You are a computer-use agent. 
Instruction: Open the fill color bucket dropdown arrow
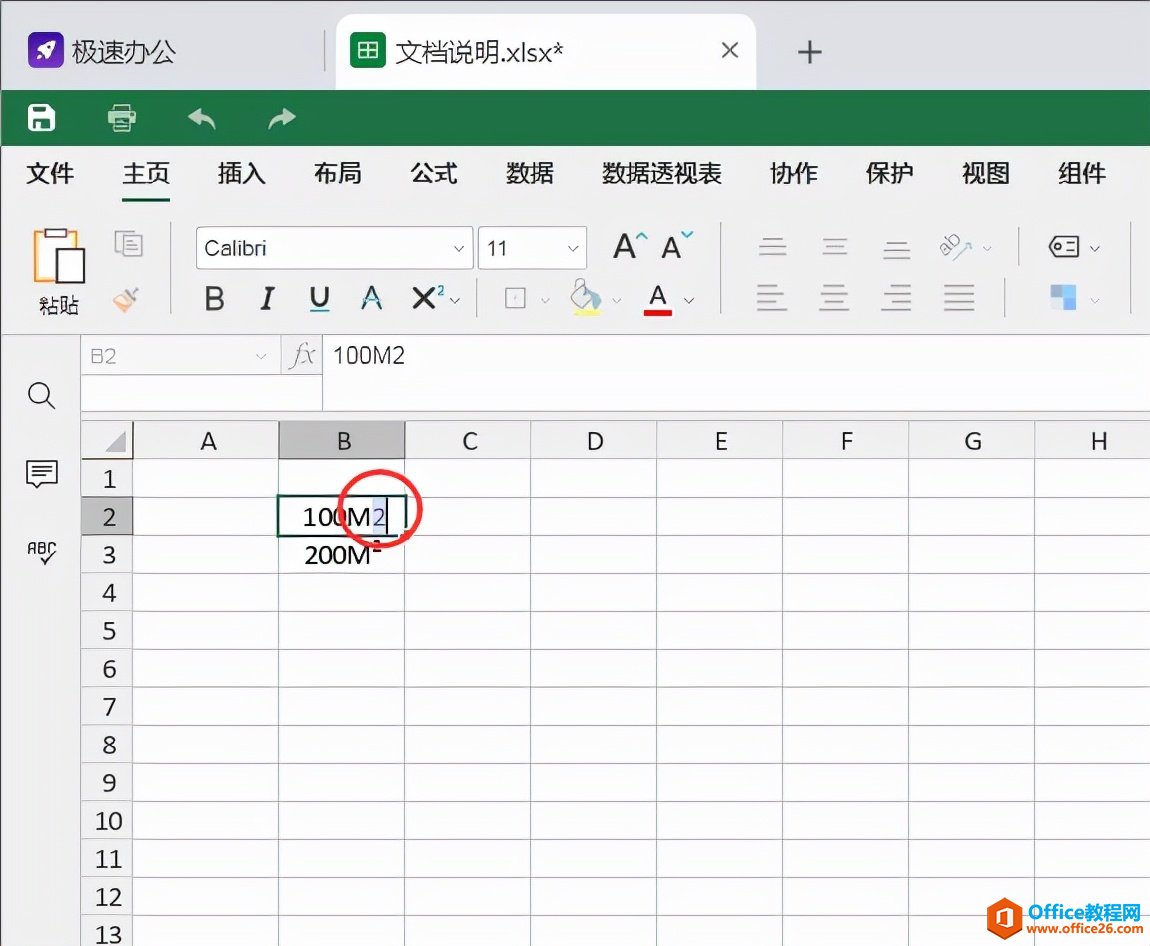click(x=617, y=298)
